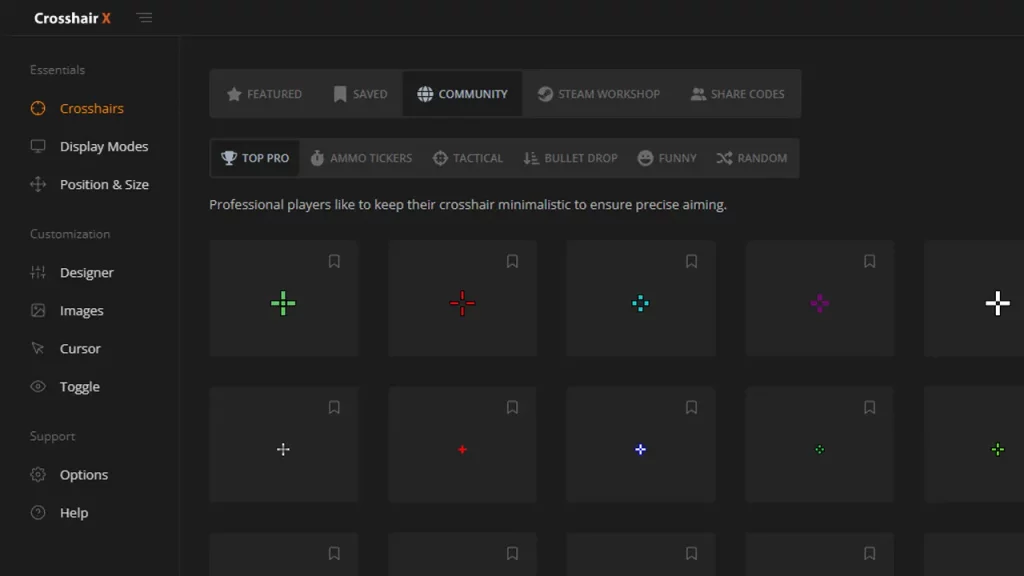Select the Random category
Viewport: 1024px width, 576px height.
[752, 158]
